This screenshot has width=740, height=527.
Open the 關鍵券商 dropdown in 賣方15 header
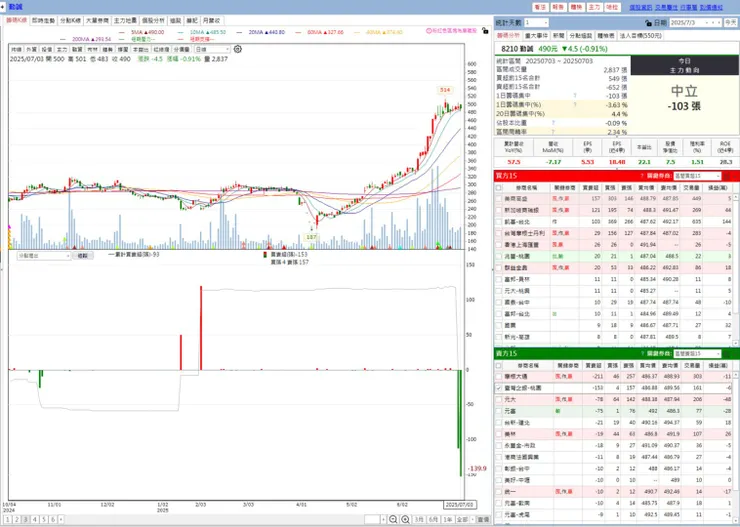tap(698, 353)
